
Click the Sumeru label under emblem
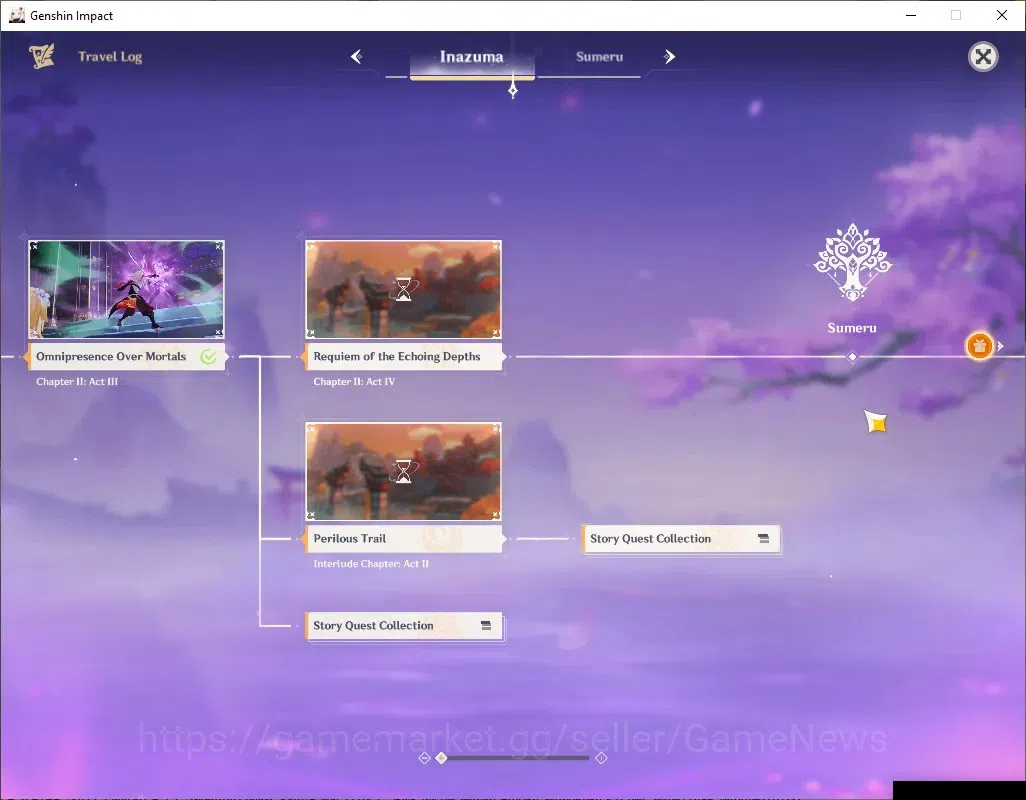852,328
